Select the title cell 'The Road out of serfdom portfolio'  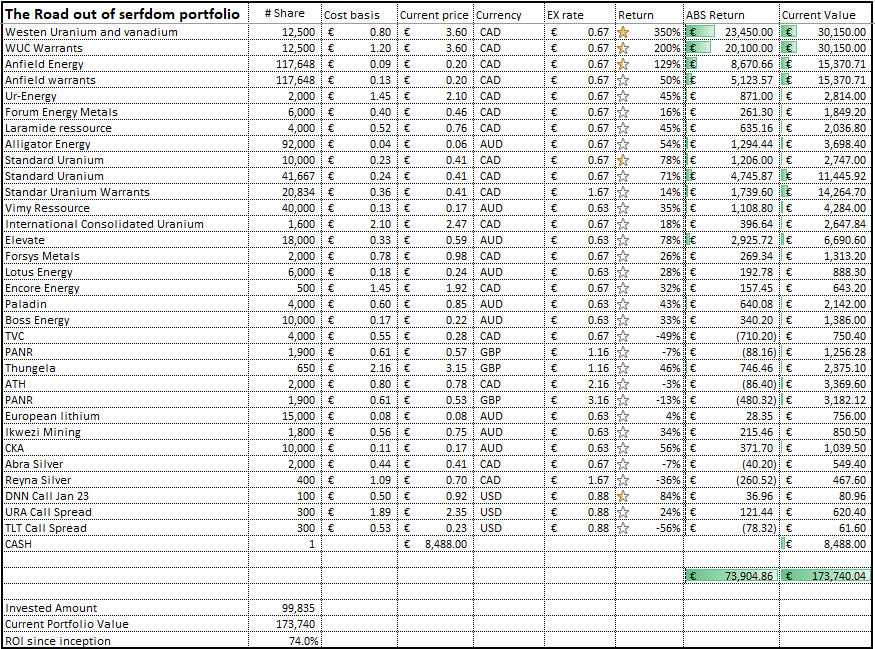click(x=126, y=13)
